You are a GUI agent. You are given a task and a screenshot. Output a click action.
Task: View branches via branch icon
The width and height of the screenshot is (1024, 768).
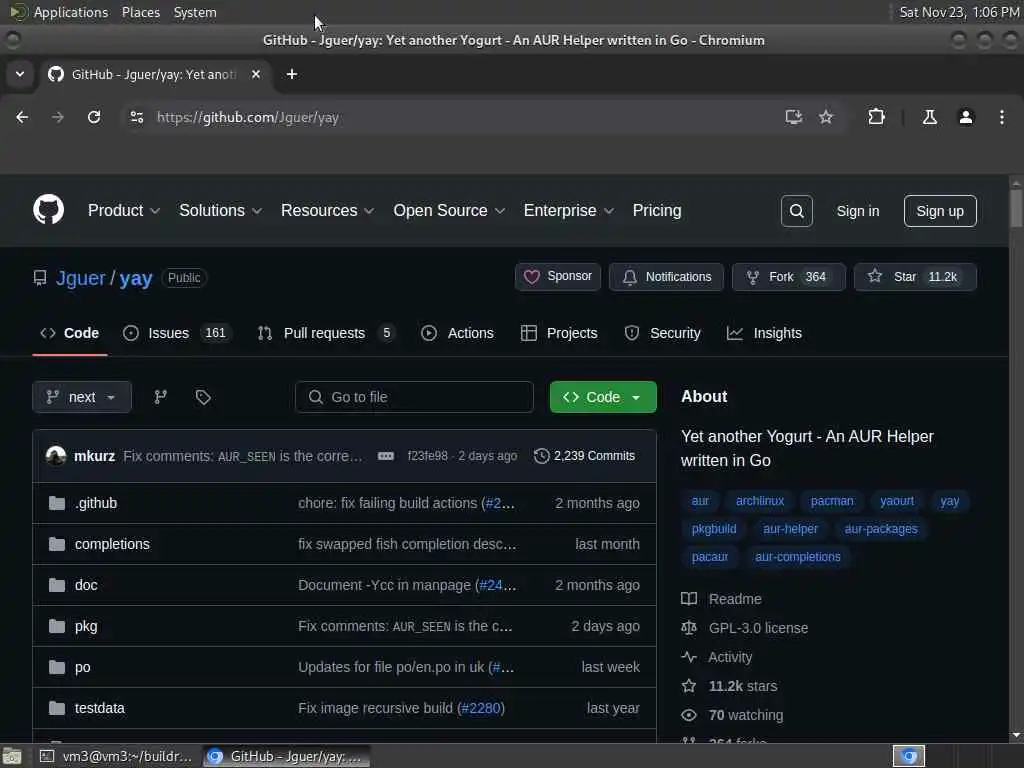point(161,397)
